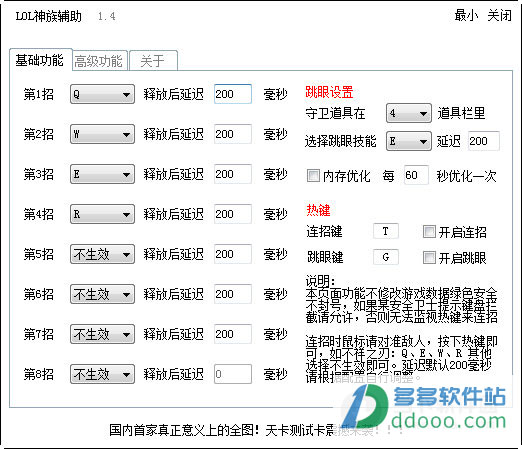Click the 跳眼 延迟 input field
The image size is (522, 449).
point(484,141)
